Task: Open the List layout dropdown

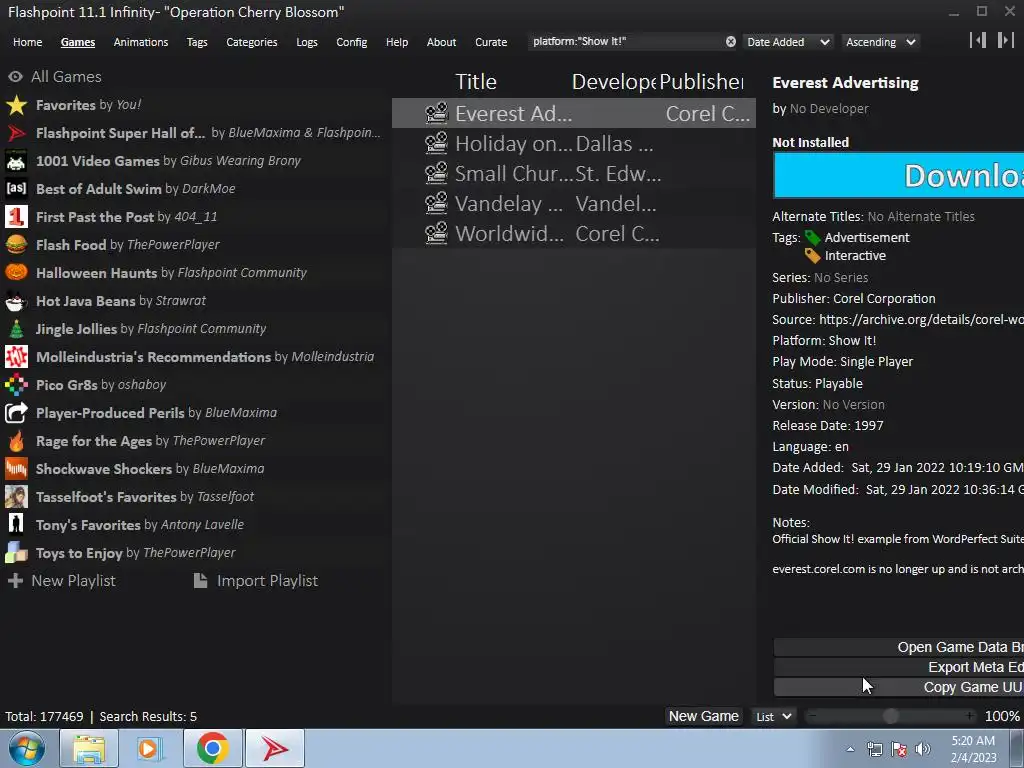Action: click(774, 716)
